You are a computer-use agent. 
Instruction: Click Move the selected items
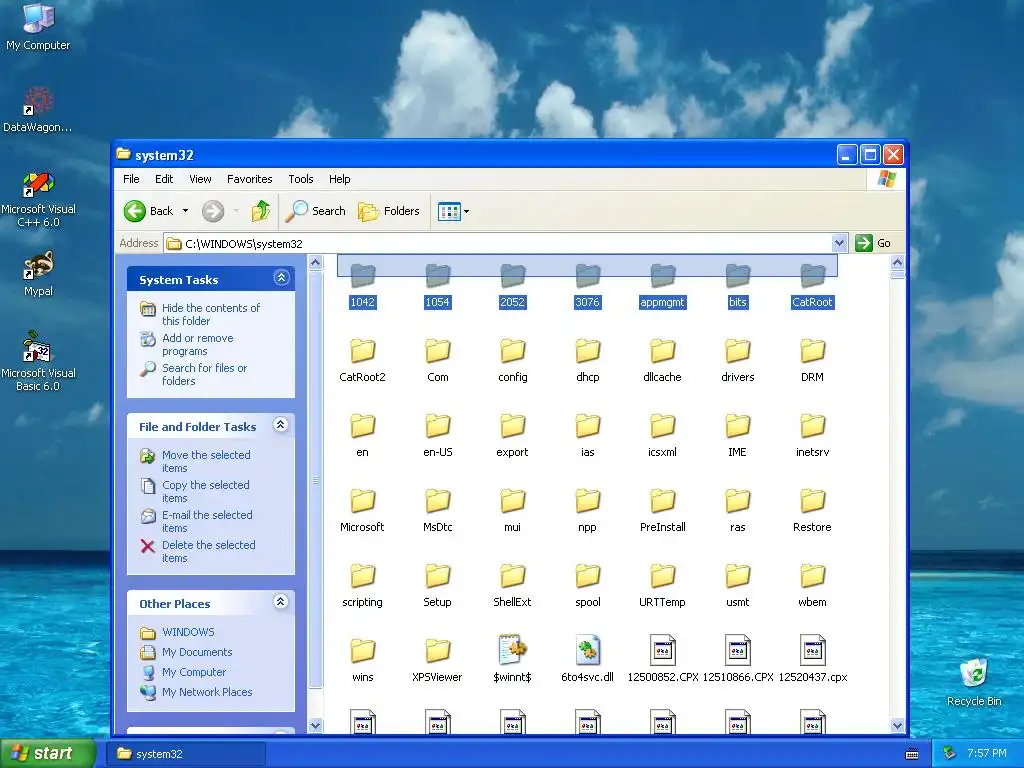click(x=206, y=461)
